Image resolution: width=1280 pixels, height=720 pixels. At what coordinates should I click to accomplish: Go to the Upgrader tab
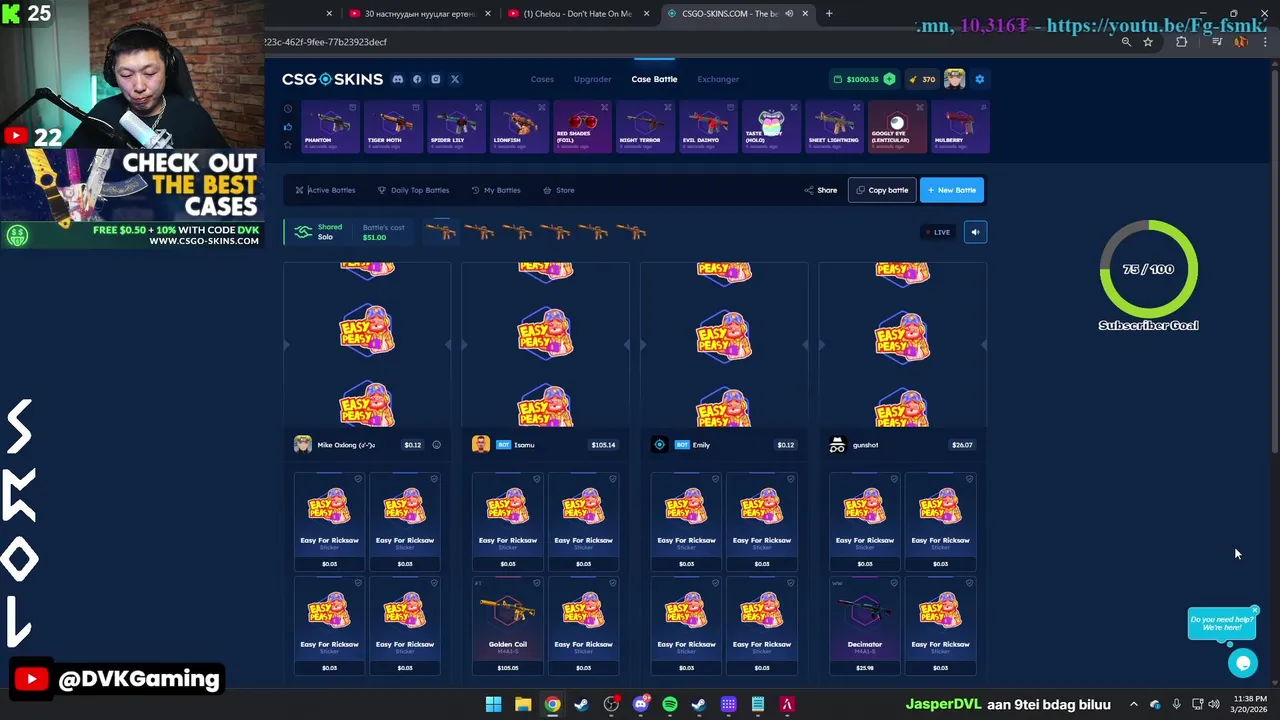[x=592, y=79]
